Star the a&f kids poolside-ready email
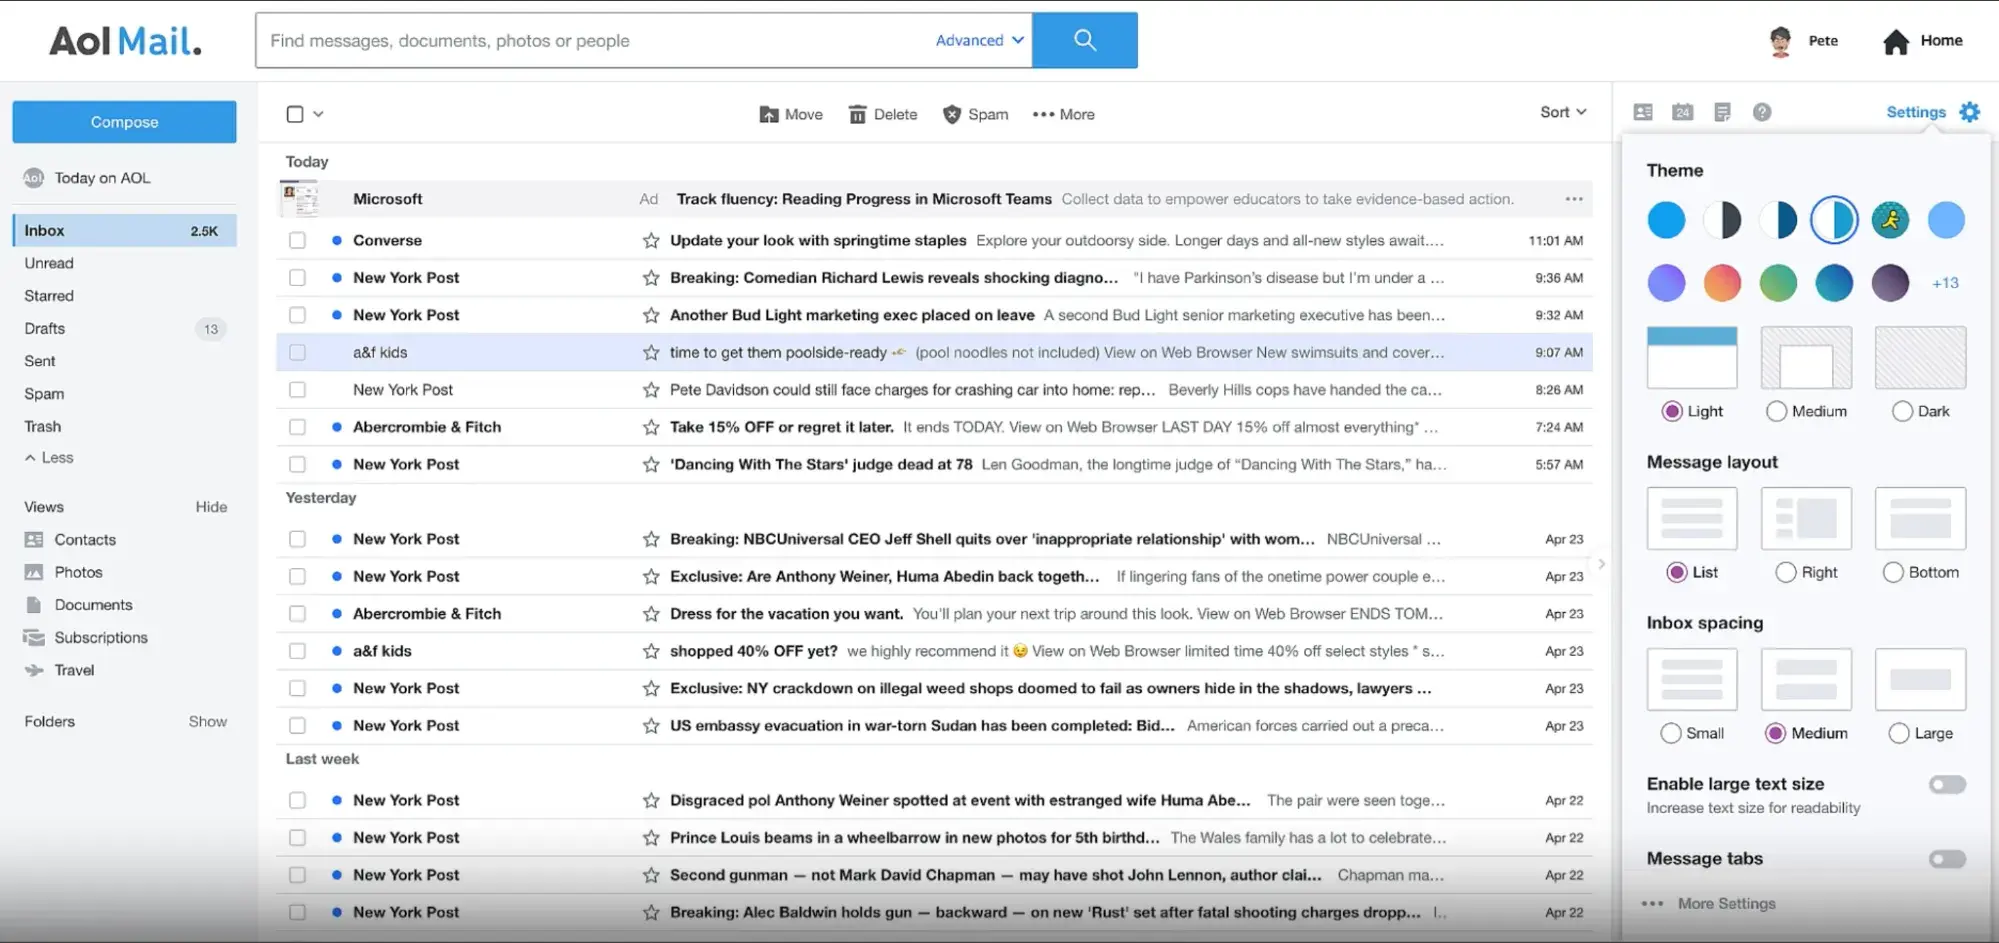Image resolution: width=1999 pixels, height=943 pixels. pos(651,352)
